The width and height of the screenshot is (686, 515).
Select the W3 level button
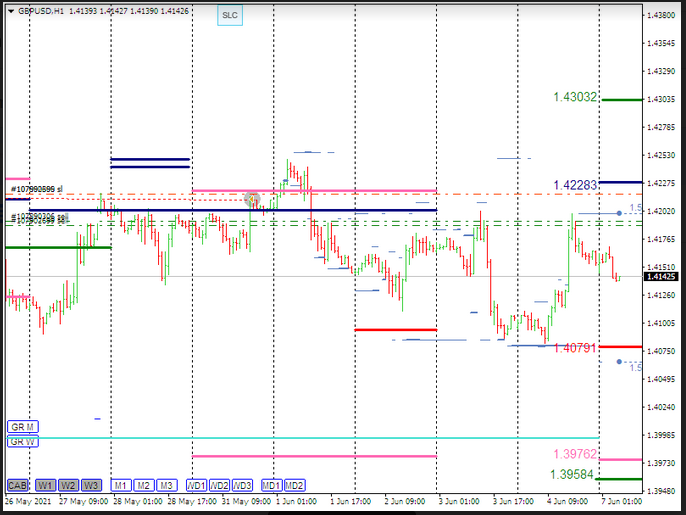91,485
